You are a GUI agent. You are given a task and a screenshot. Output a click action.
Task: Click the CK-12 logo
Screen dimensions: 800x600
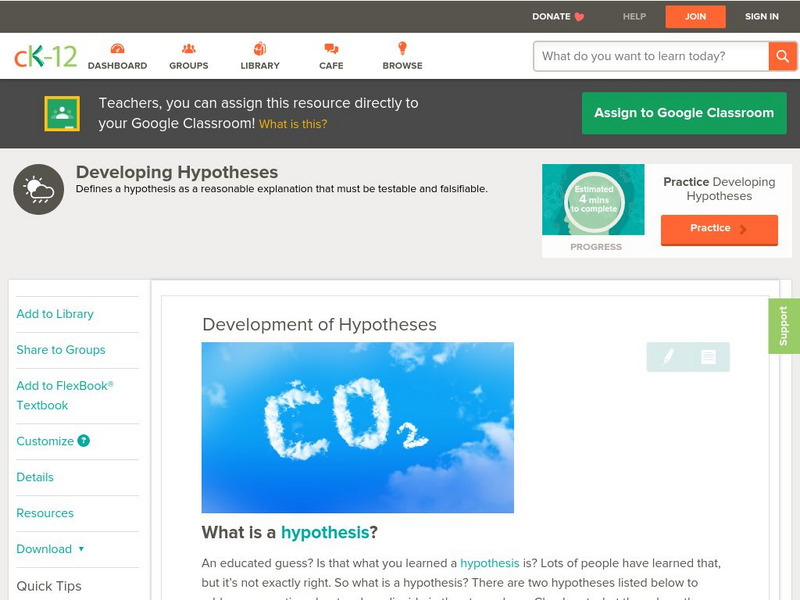point(45,56)
